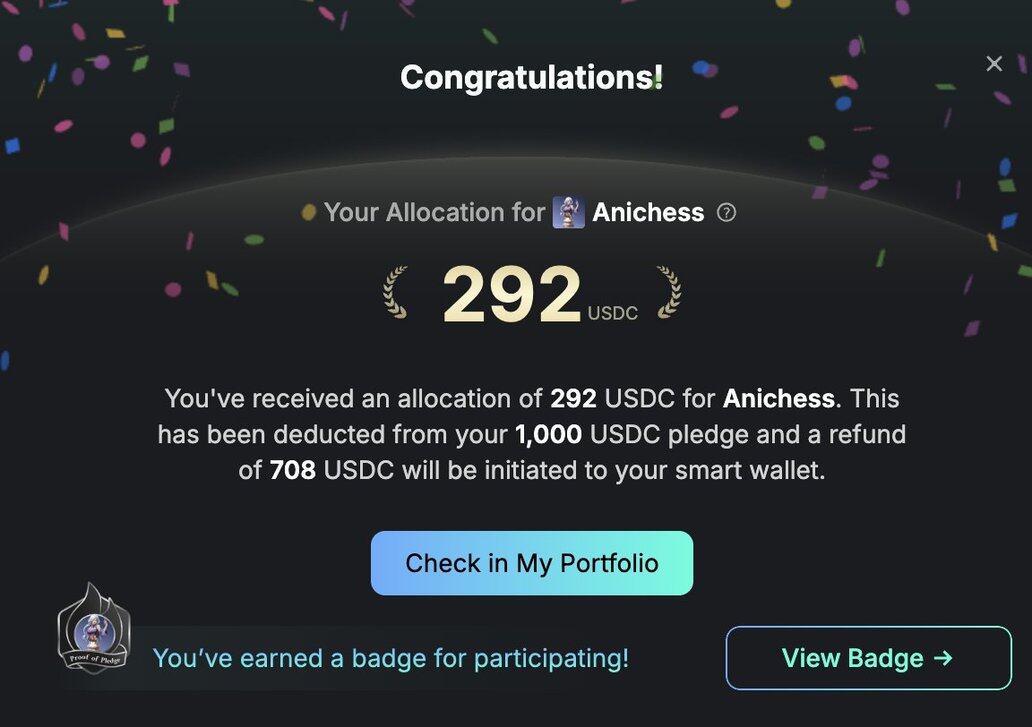Click the Anichess project avatar icon

pos(568,212)
